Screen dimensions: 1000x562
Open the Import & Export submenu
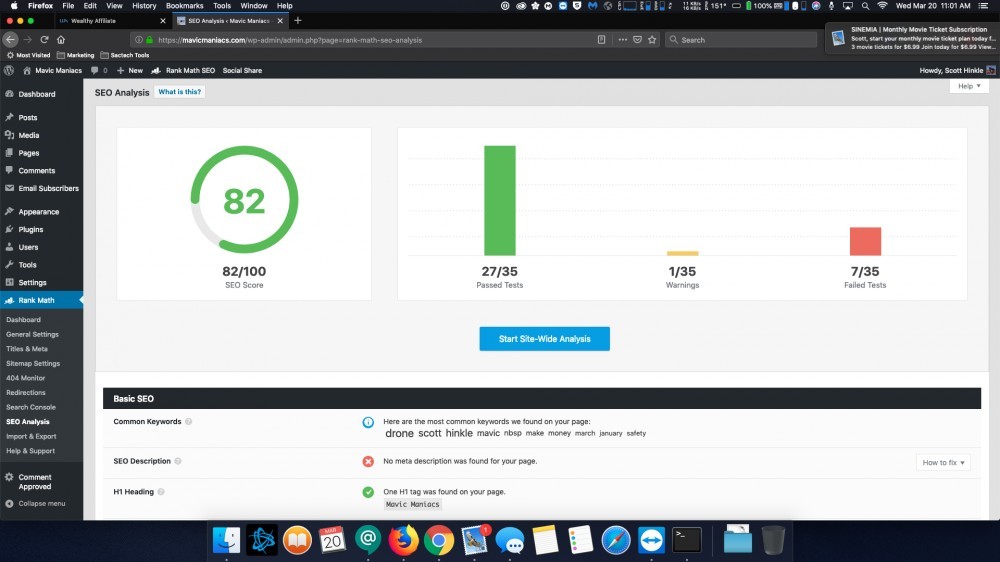31,436
